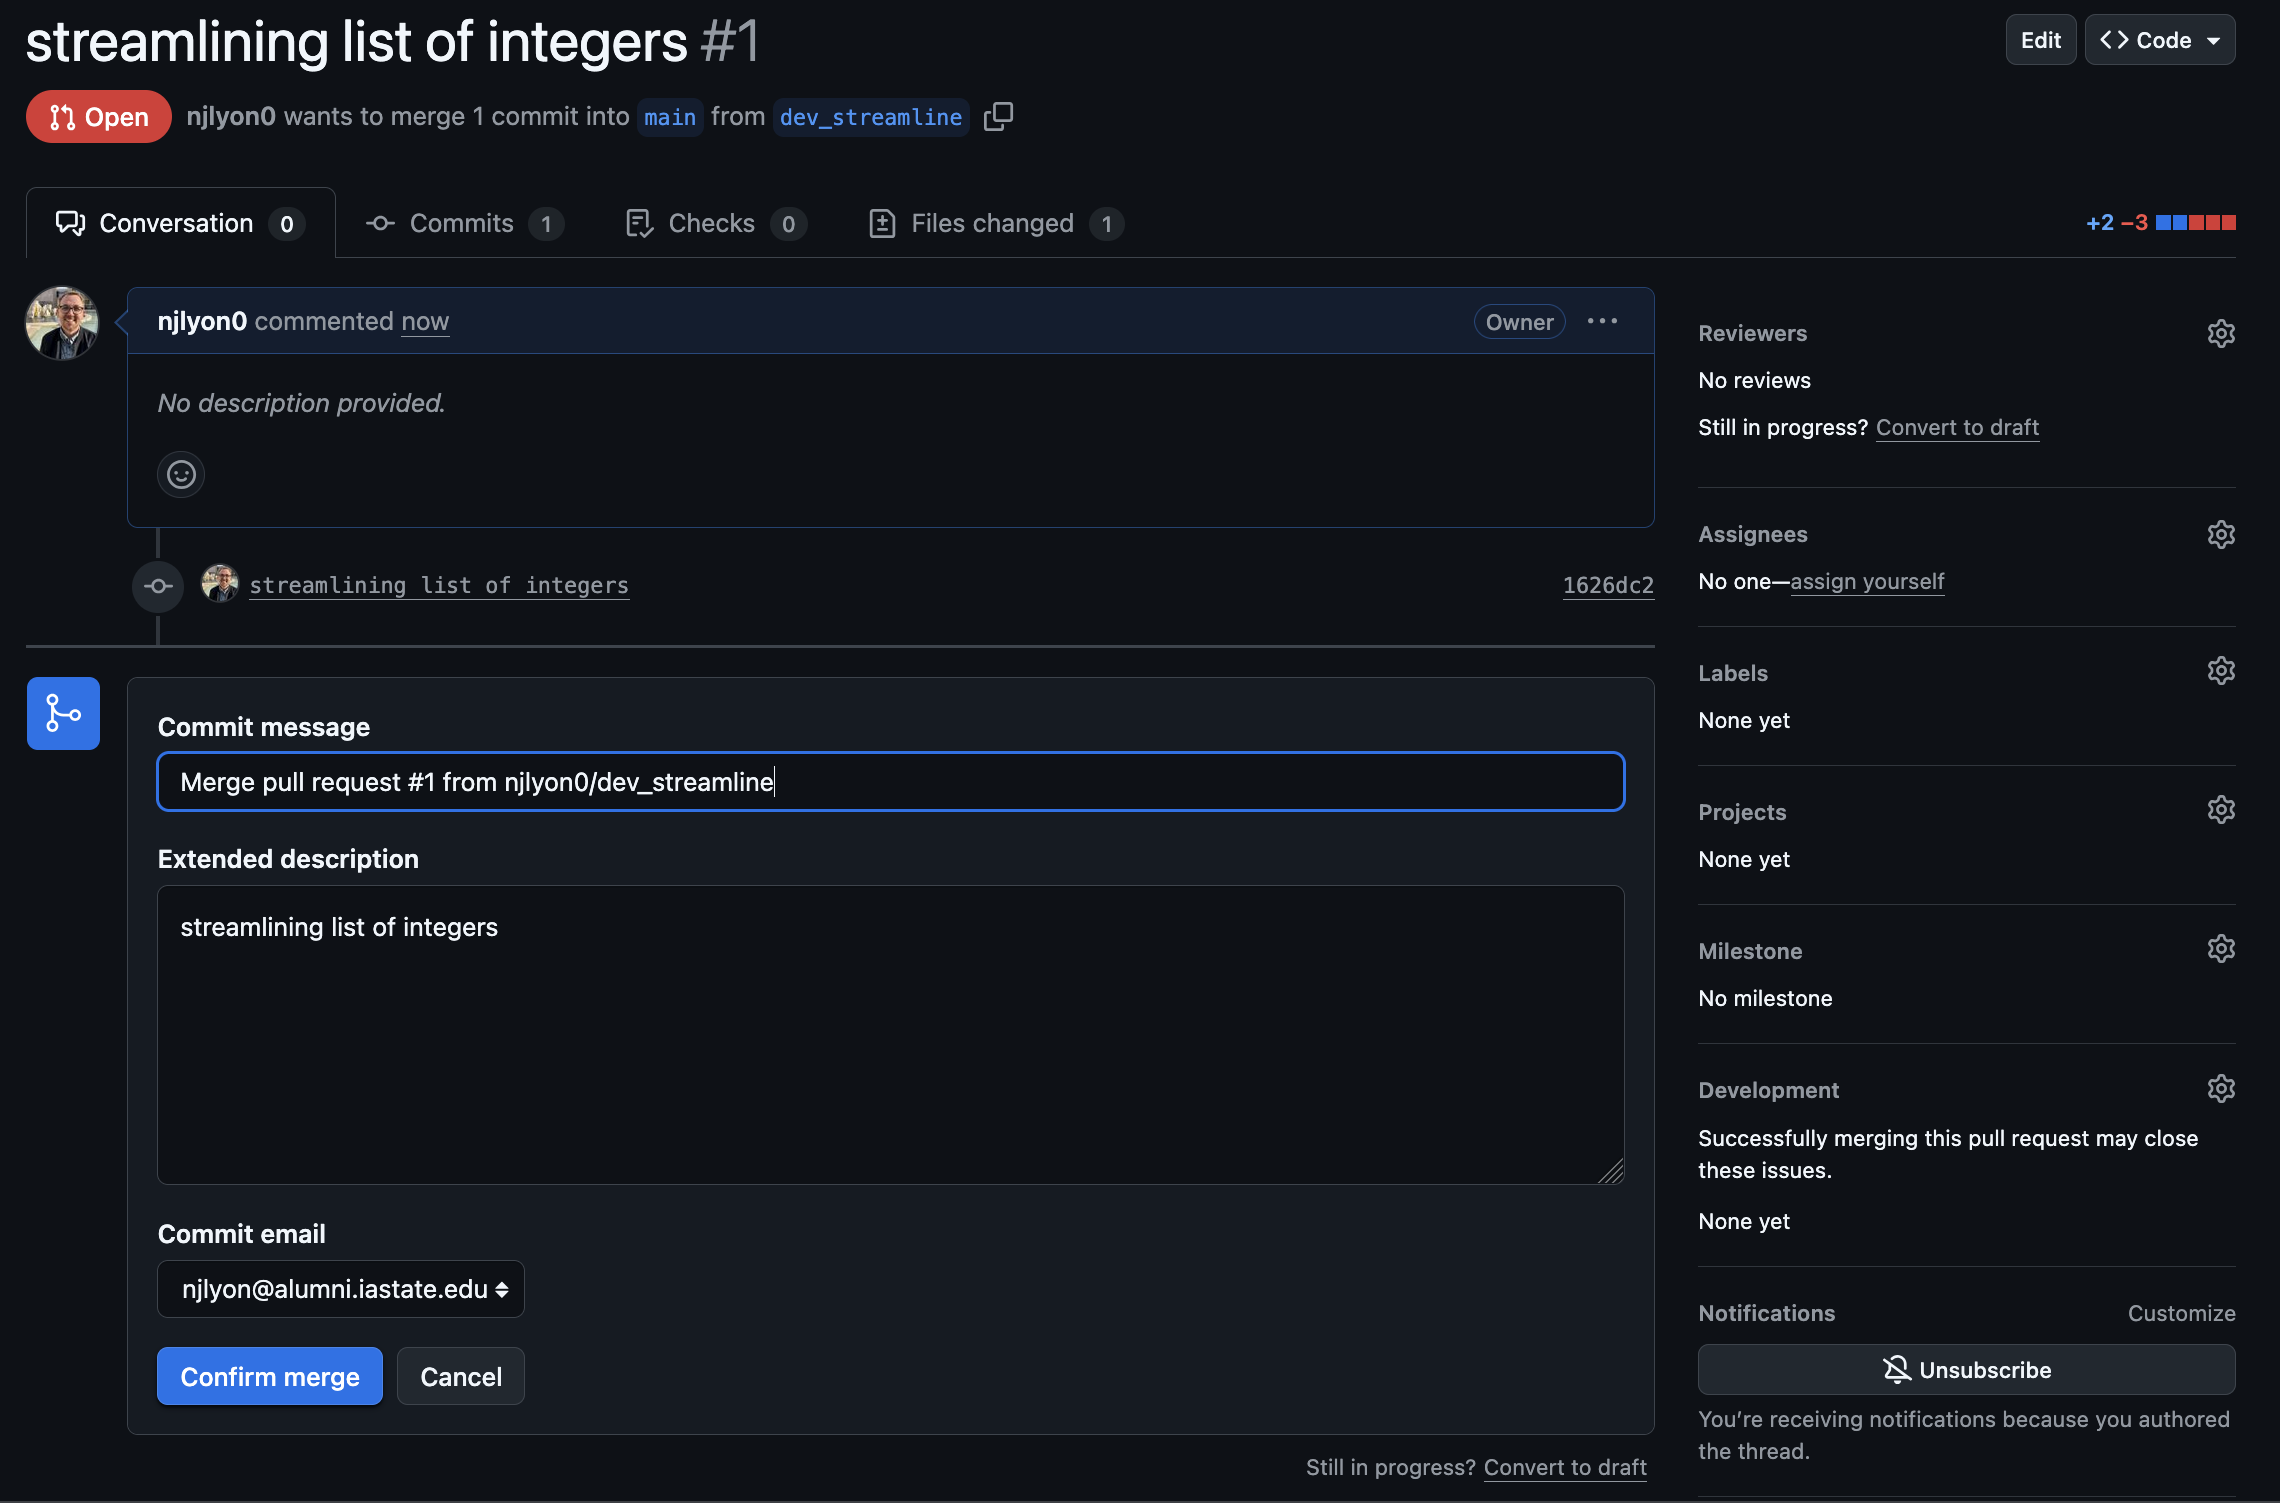Open Projects settings gear
Image resolution: width=2280 pixels, height=1503 pixels.
[x=2220, y=809]
